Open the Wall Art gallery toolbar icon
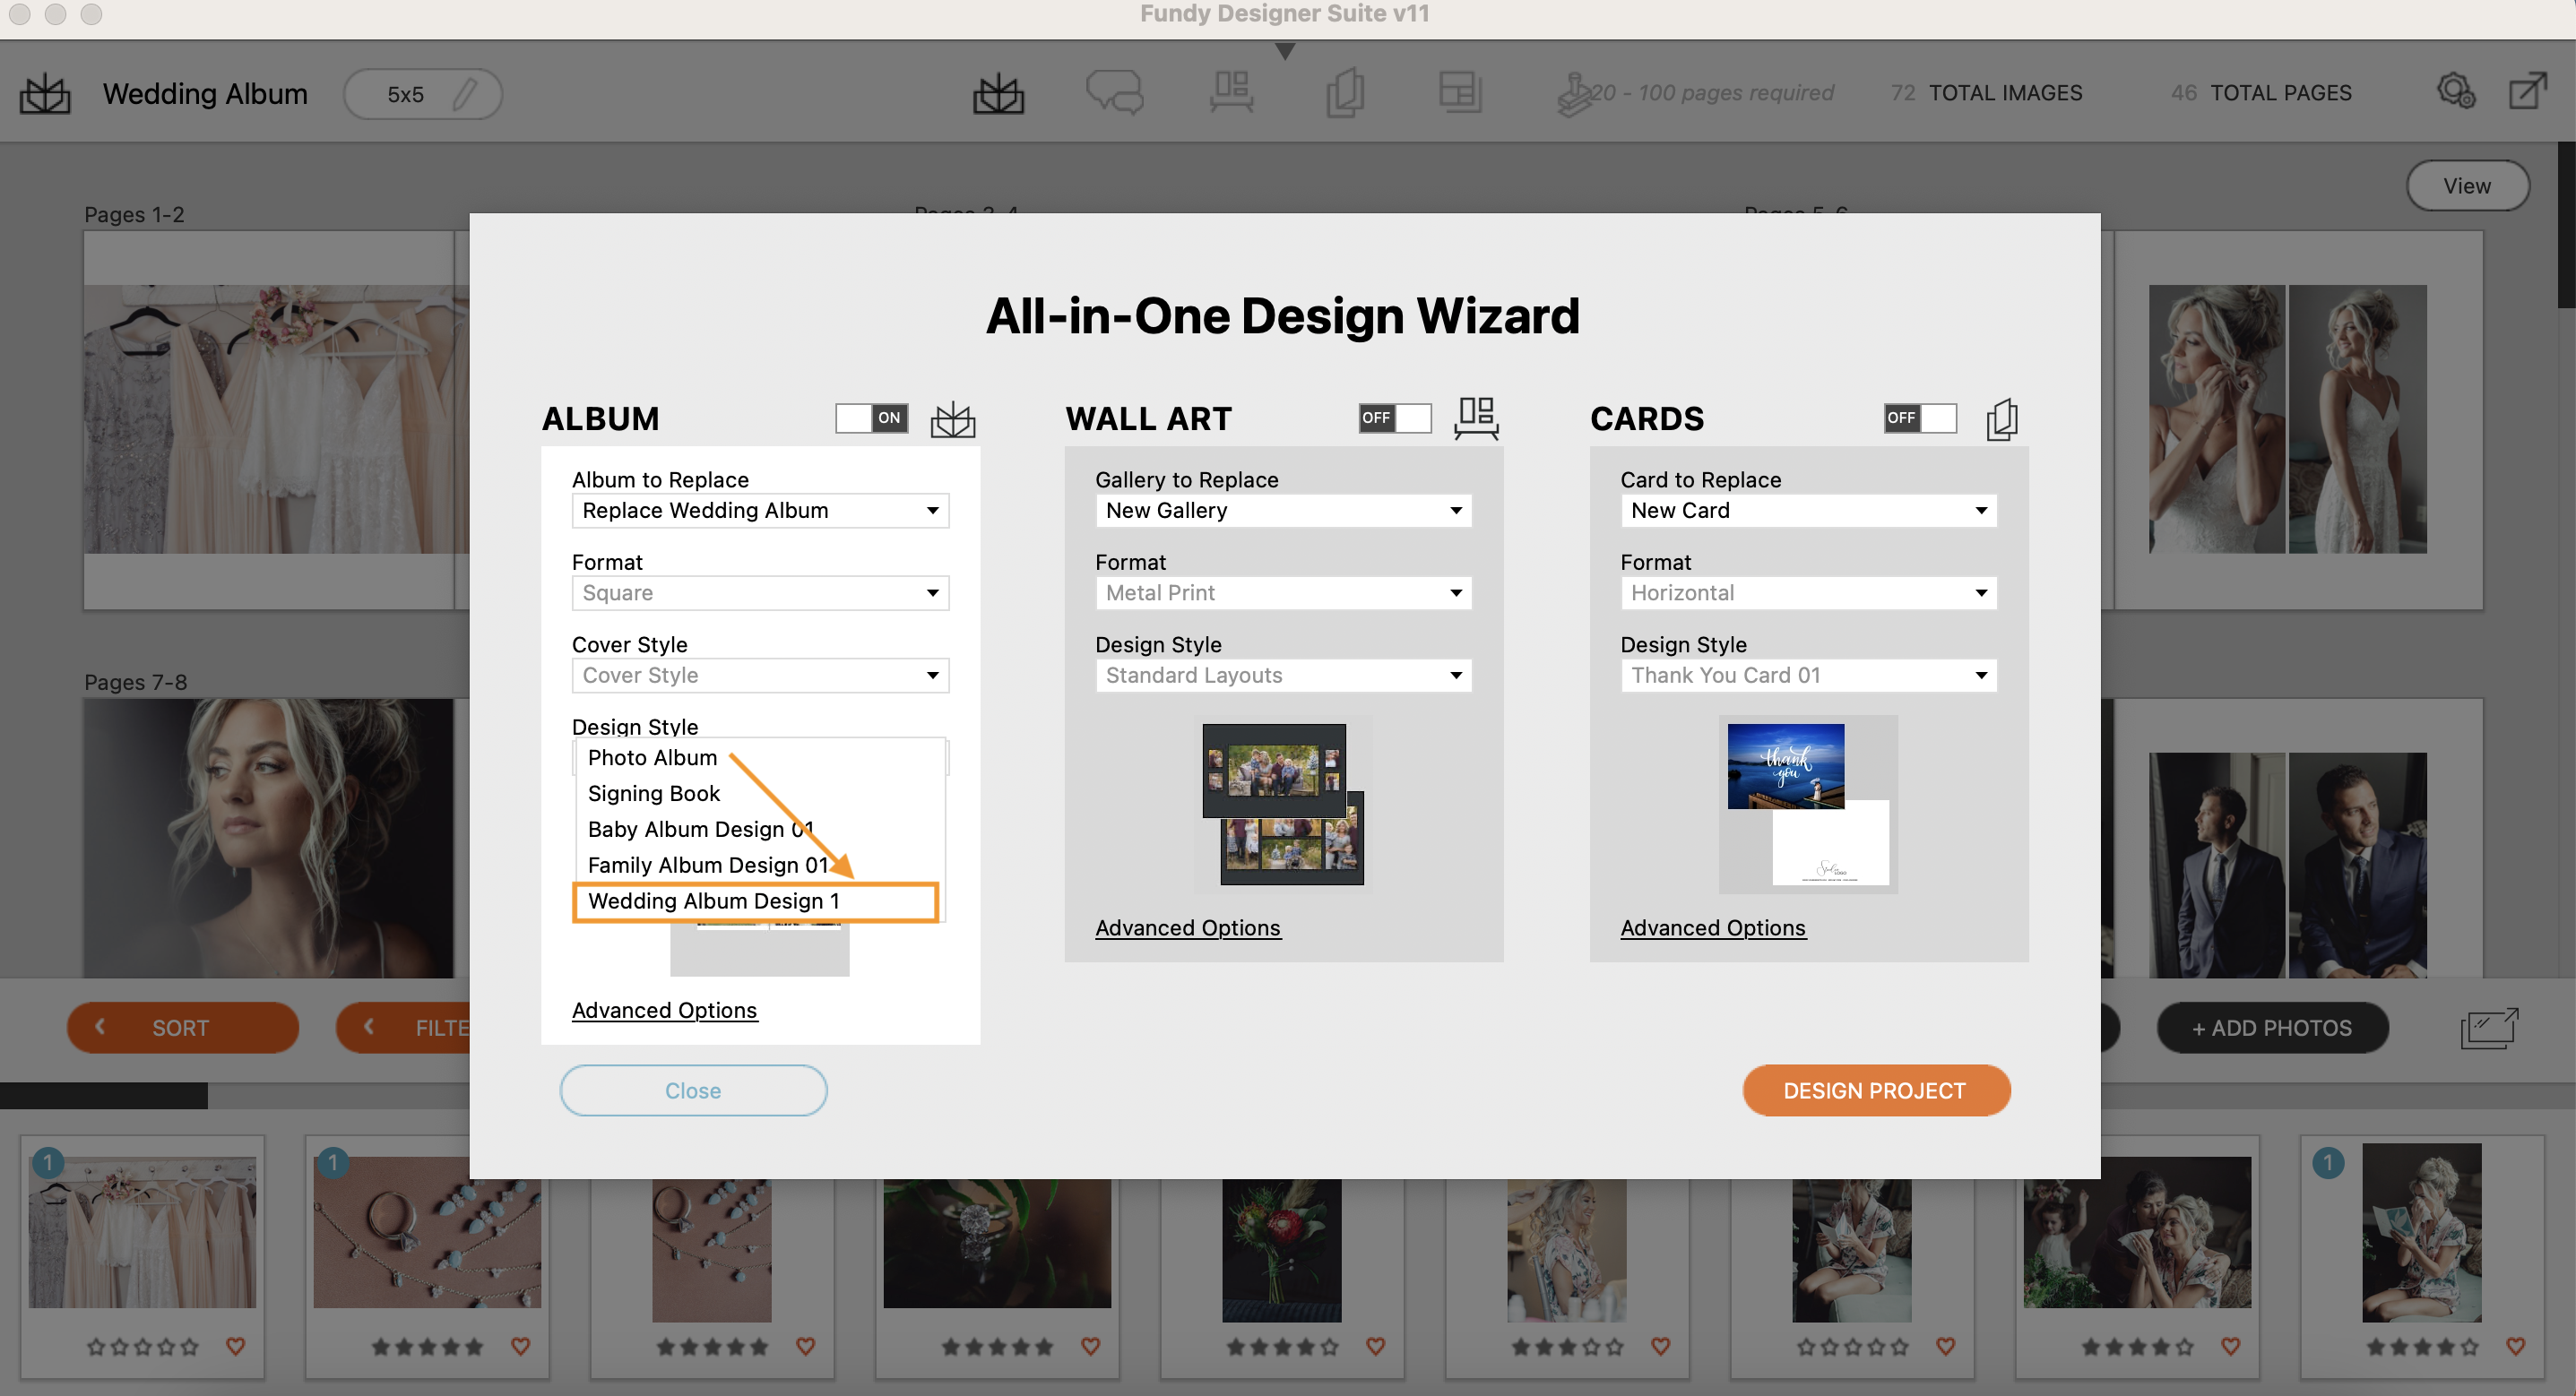Screen dimensions: 2576x1396 click(x=1231, y=93)
